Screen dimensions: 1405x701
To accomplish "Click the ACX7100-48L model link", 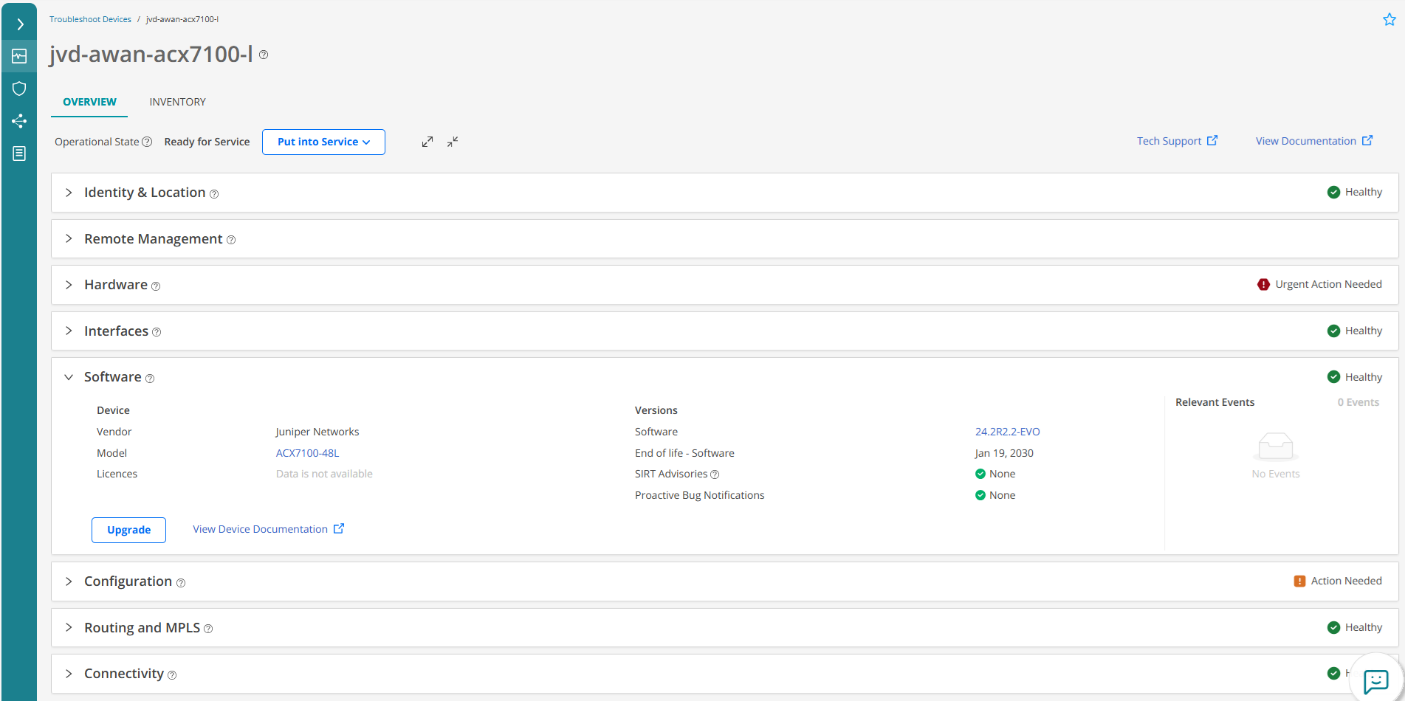I will [x=307, y=453].
